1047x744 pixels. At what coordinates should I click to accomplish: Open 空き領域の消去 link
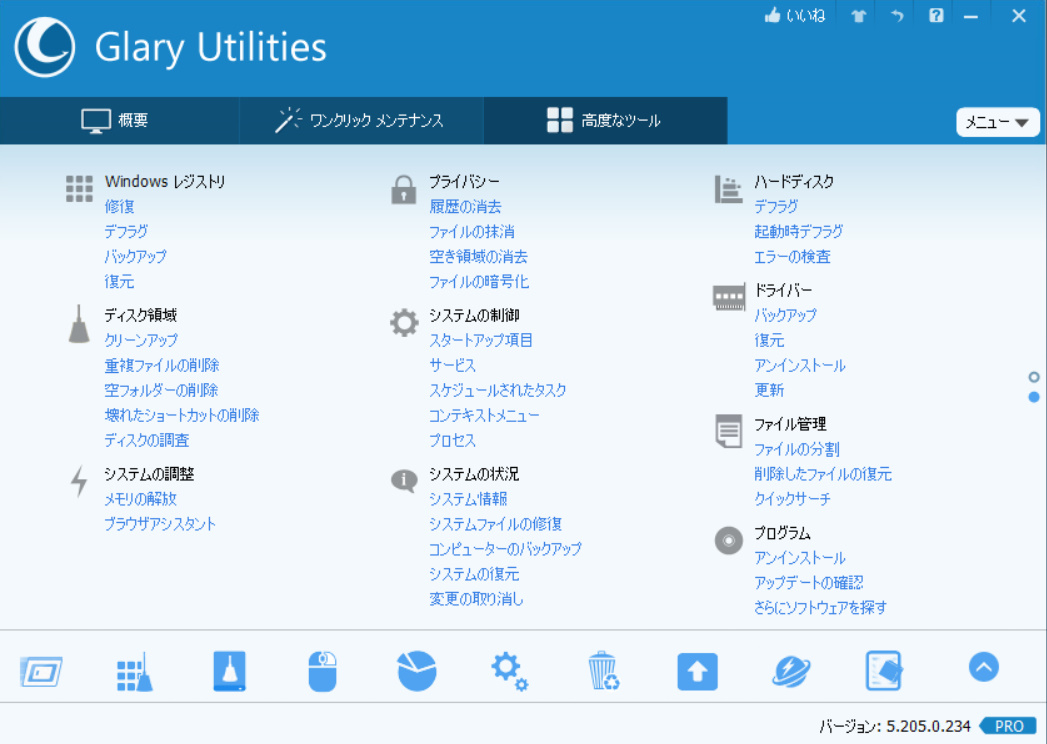pyautogui.click(x=478, y=256)
